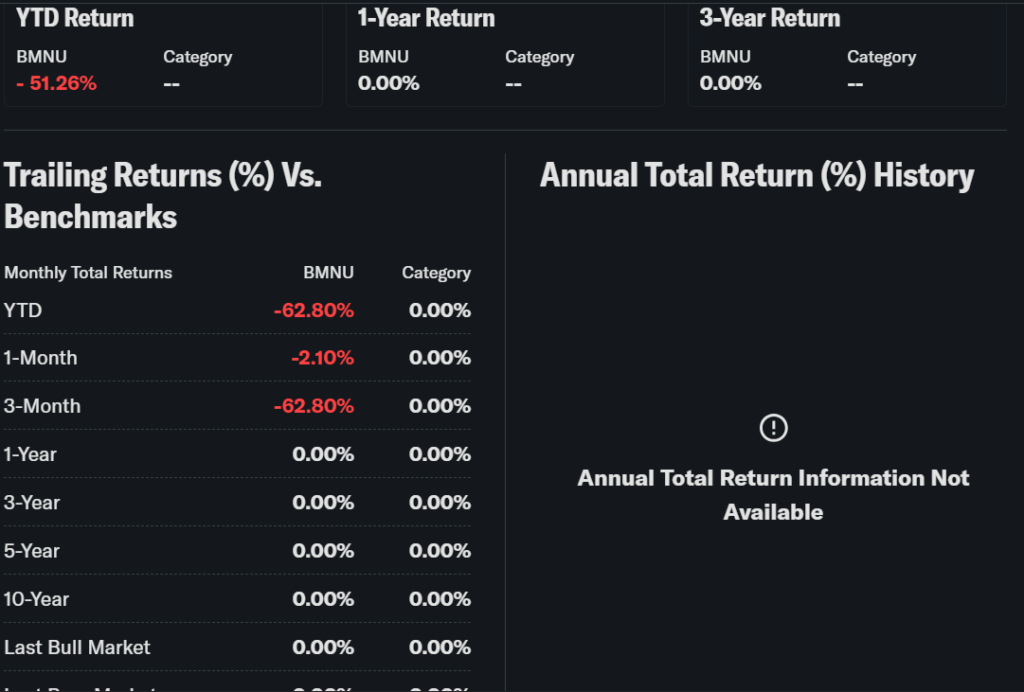
Task: Click the YTD Return card heading
Action: tap(75, 18)
